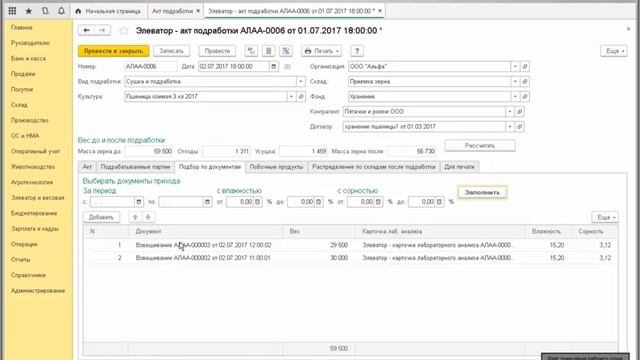Open calculator for сорность от field
The height and width of the screenshot is (360, 640).
click(x=378, y=202)
